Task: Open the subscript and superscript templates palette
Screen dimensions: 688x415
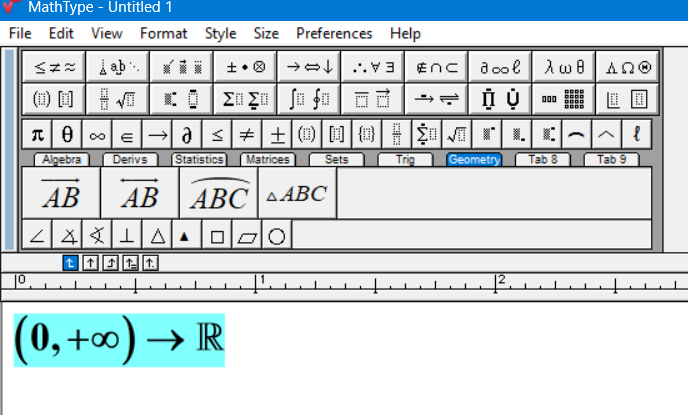Action: [x=182, y=99]
